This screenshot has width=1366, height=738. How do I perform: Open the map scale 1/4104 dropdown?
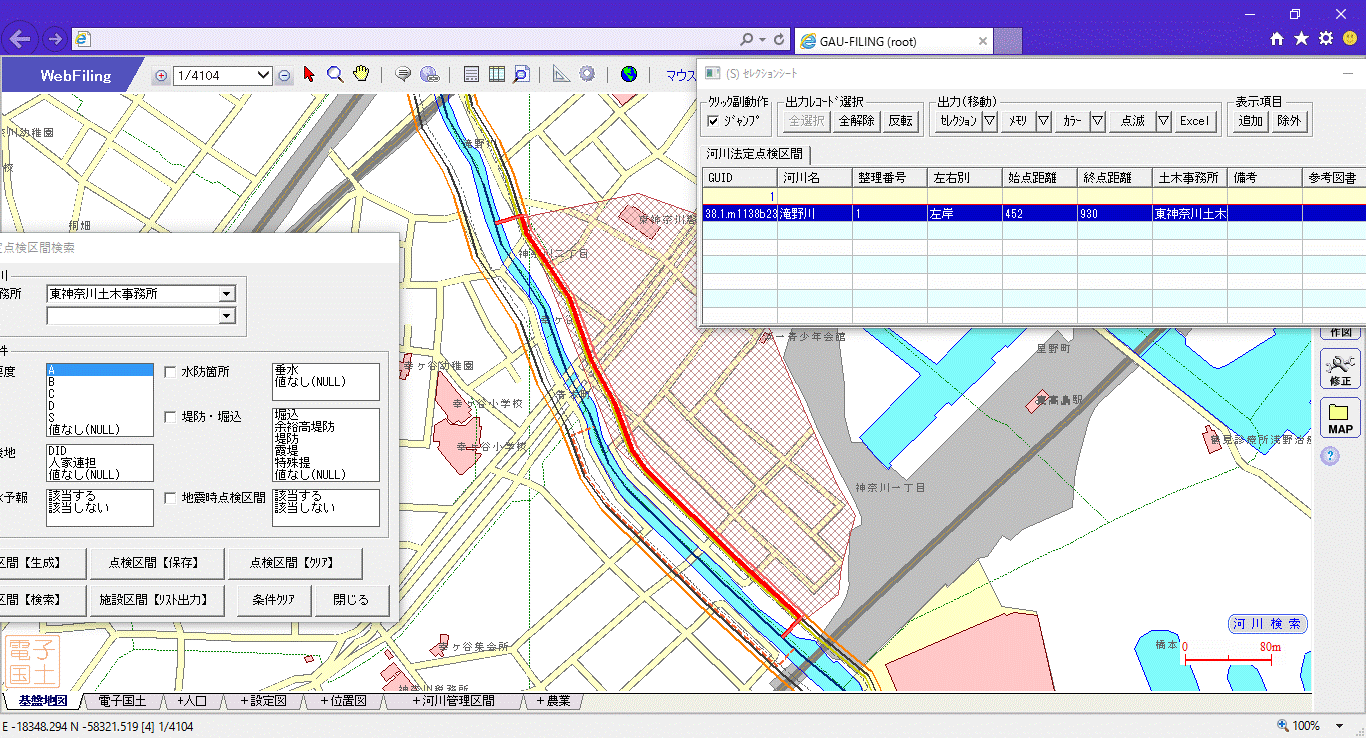pos(264,75)
